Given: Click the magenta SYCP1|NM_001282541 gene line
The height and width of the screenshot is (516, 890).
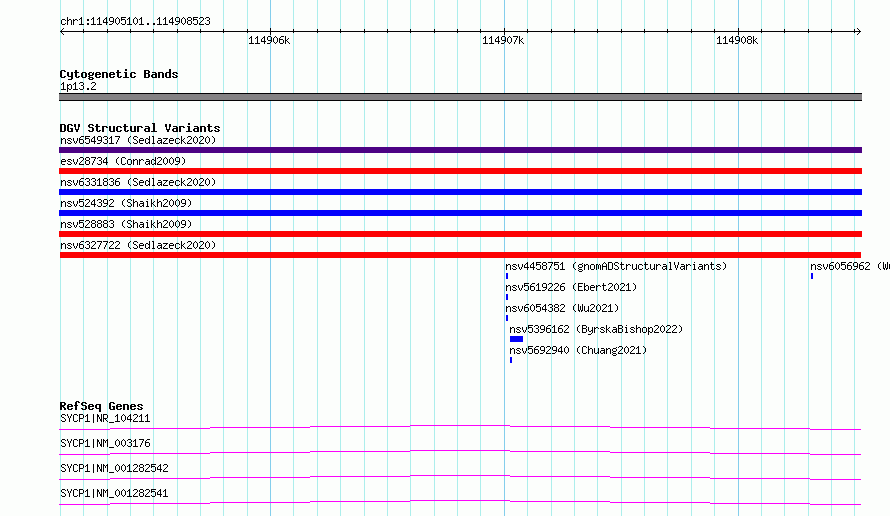Looking at the screenshot, I should [460, 502].
